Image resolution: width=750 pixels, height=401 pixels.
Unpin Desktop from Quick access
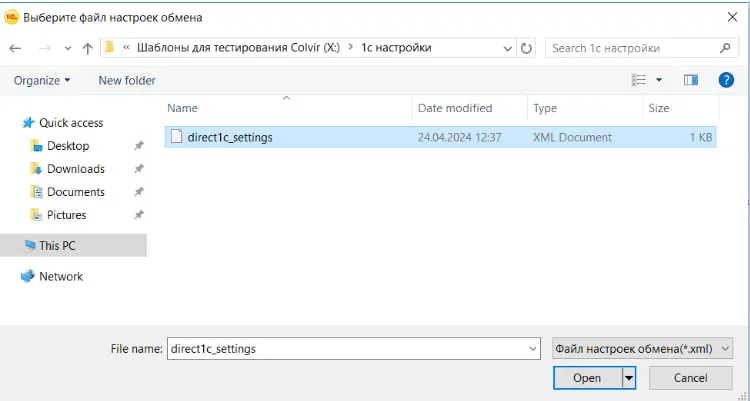(139, 146)
